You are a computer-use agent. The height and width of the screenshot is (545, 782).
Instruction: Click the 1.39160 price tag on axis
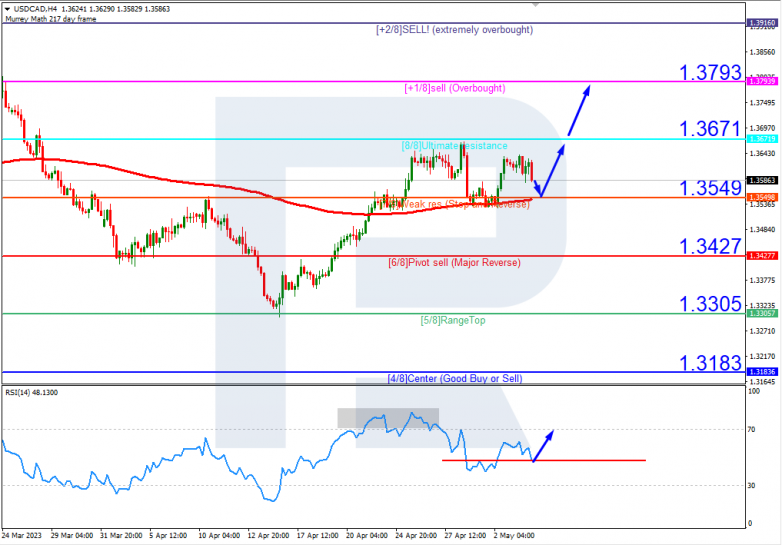point(762,23)
